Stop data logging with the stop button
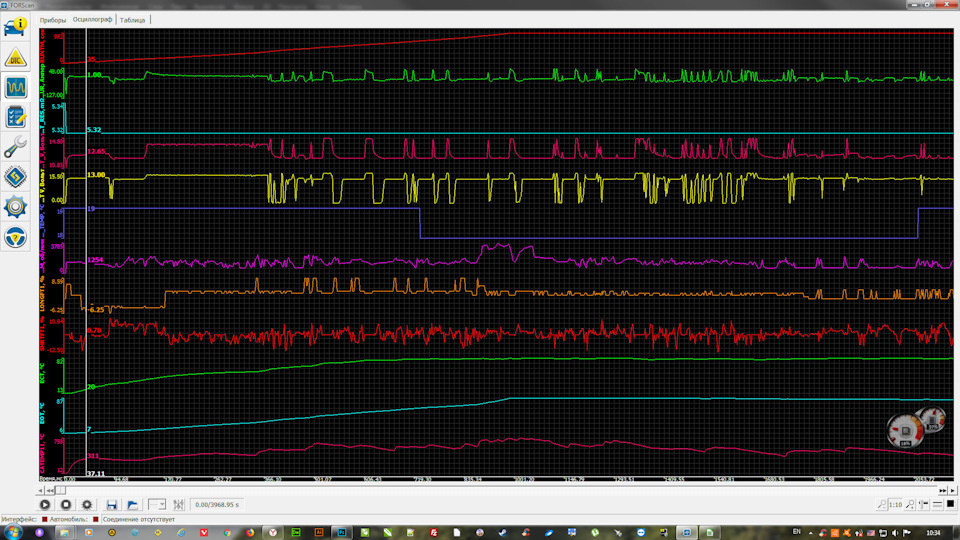Screen dimensions: 960x540 pyautogui.click(x=66, y=504)
